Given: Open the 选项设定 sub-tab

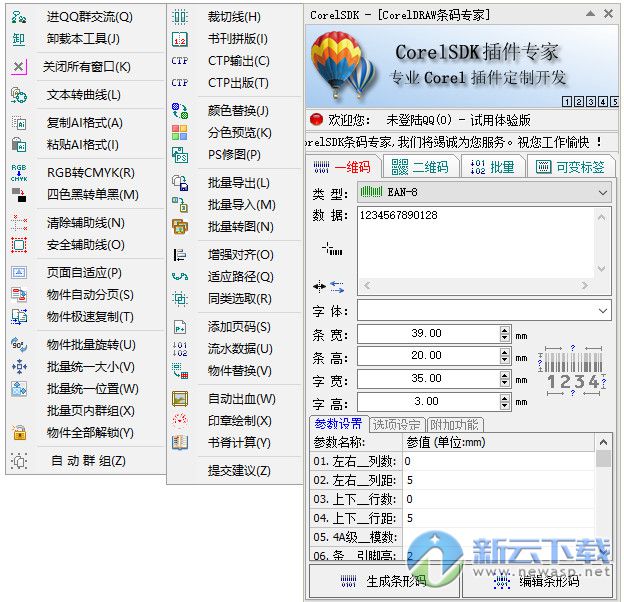Looking at the screenshot, I should [x=397, y=425].
